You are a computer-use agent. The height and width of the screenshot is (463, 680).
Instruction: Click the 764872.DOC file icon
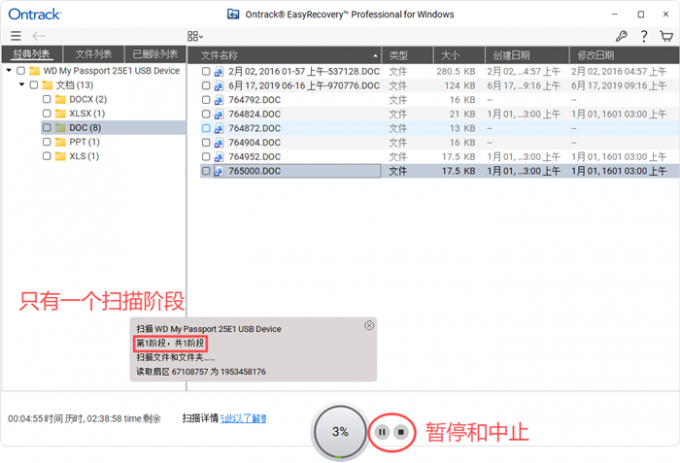(x=219, y=128)
